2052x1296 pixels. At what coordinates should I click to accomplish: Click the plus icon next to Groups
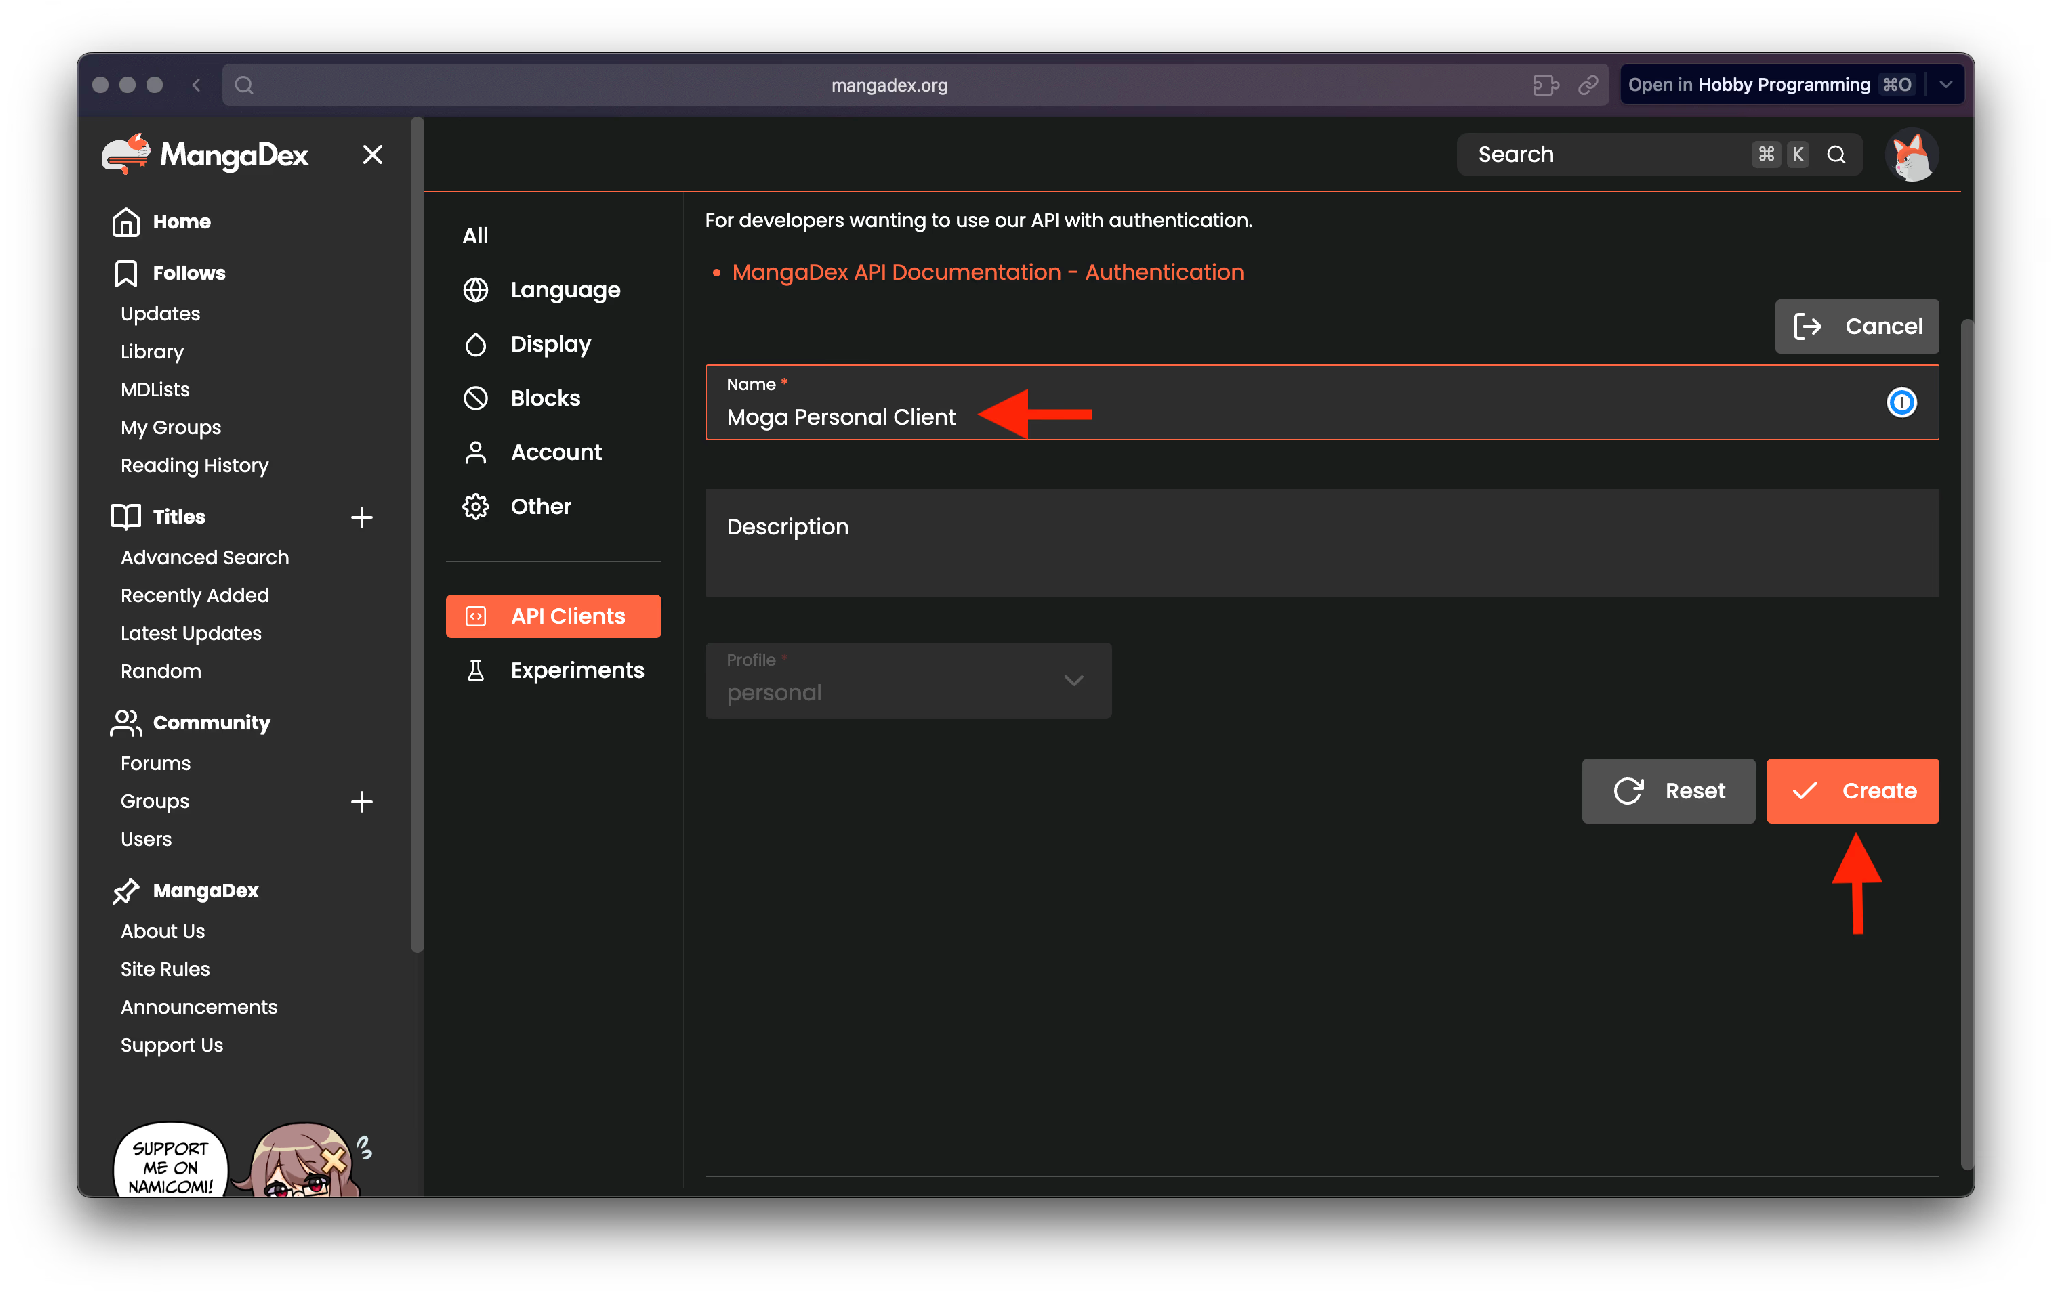tap(362, 801)
